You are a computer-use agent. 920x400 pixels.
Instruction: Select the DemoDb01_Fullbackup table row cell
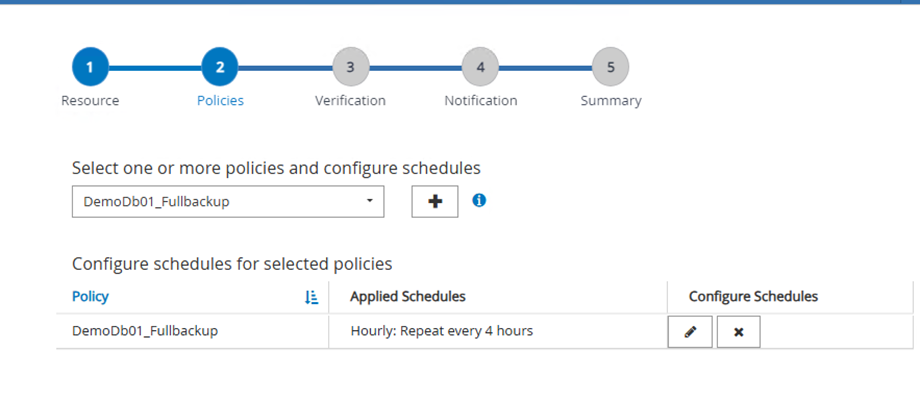tap(145, 331)
